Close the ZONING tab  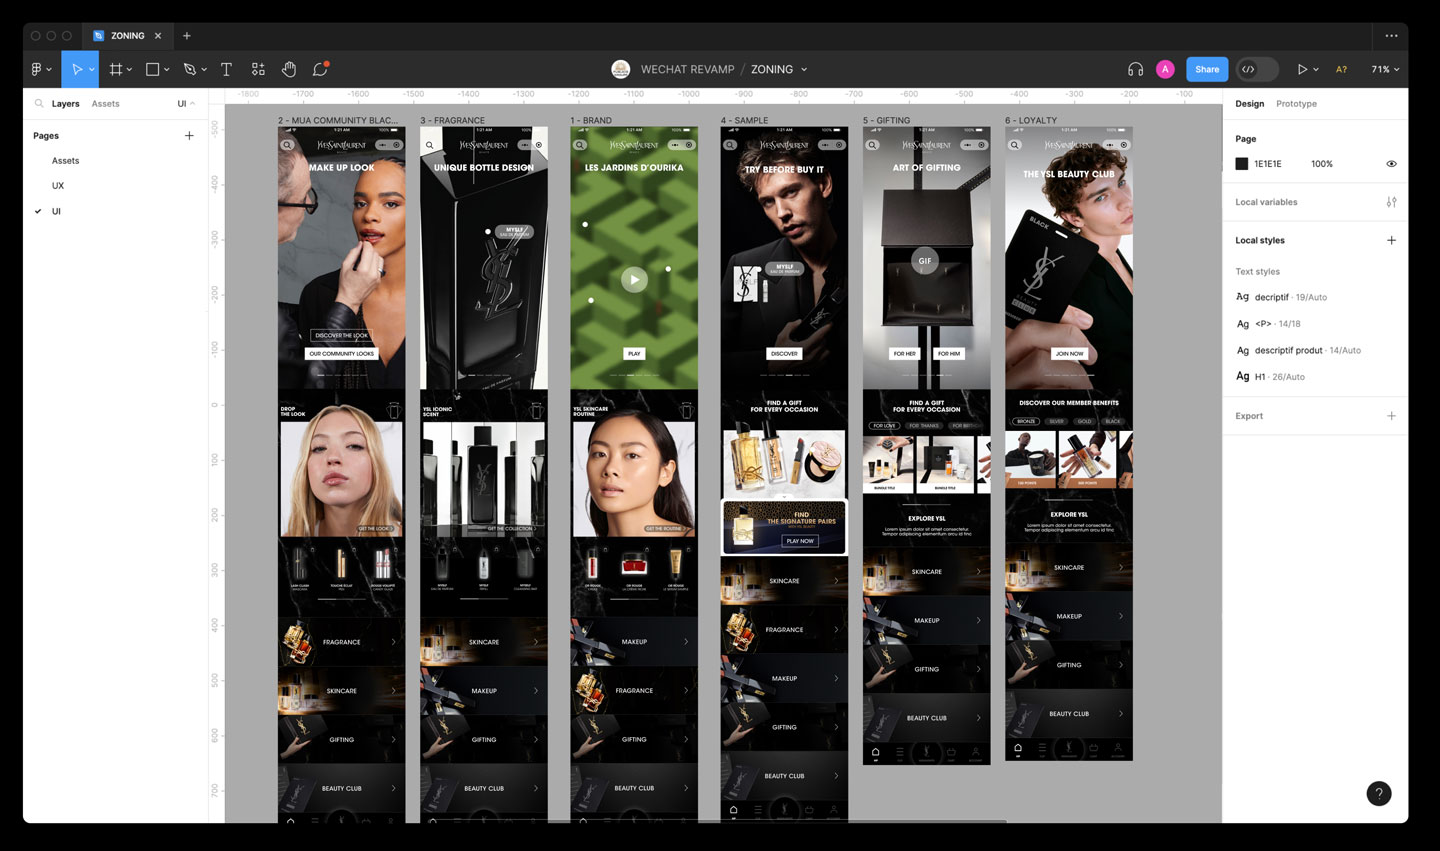point(157,36)
